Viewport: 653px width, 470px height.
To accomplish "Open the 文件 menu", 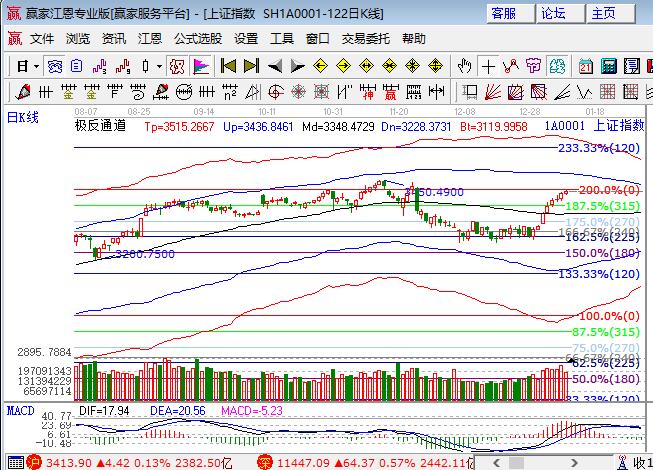I will [x=42, y=39].
